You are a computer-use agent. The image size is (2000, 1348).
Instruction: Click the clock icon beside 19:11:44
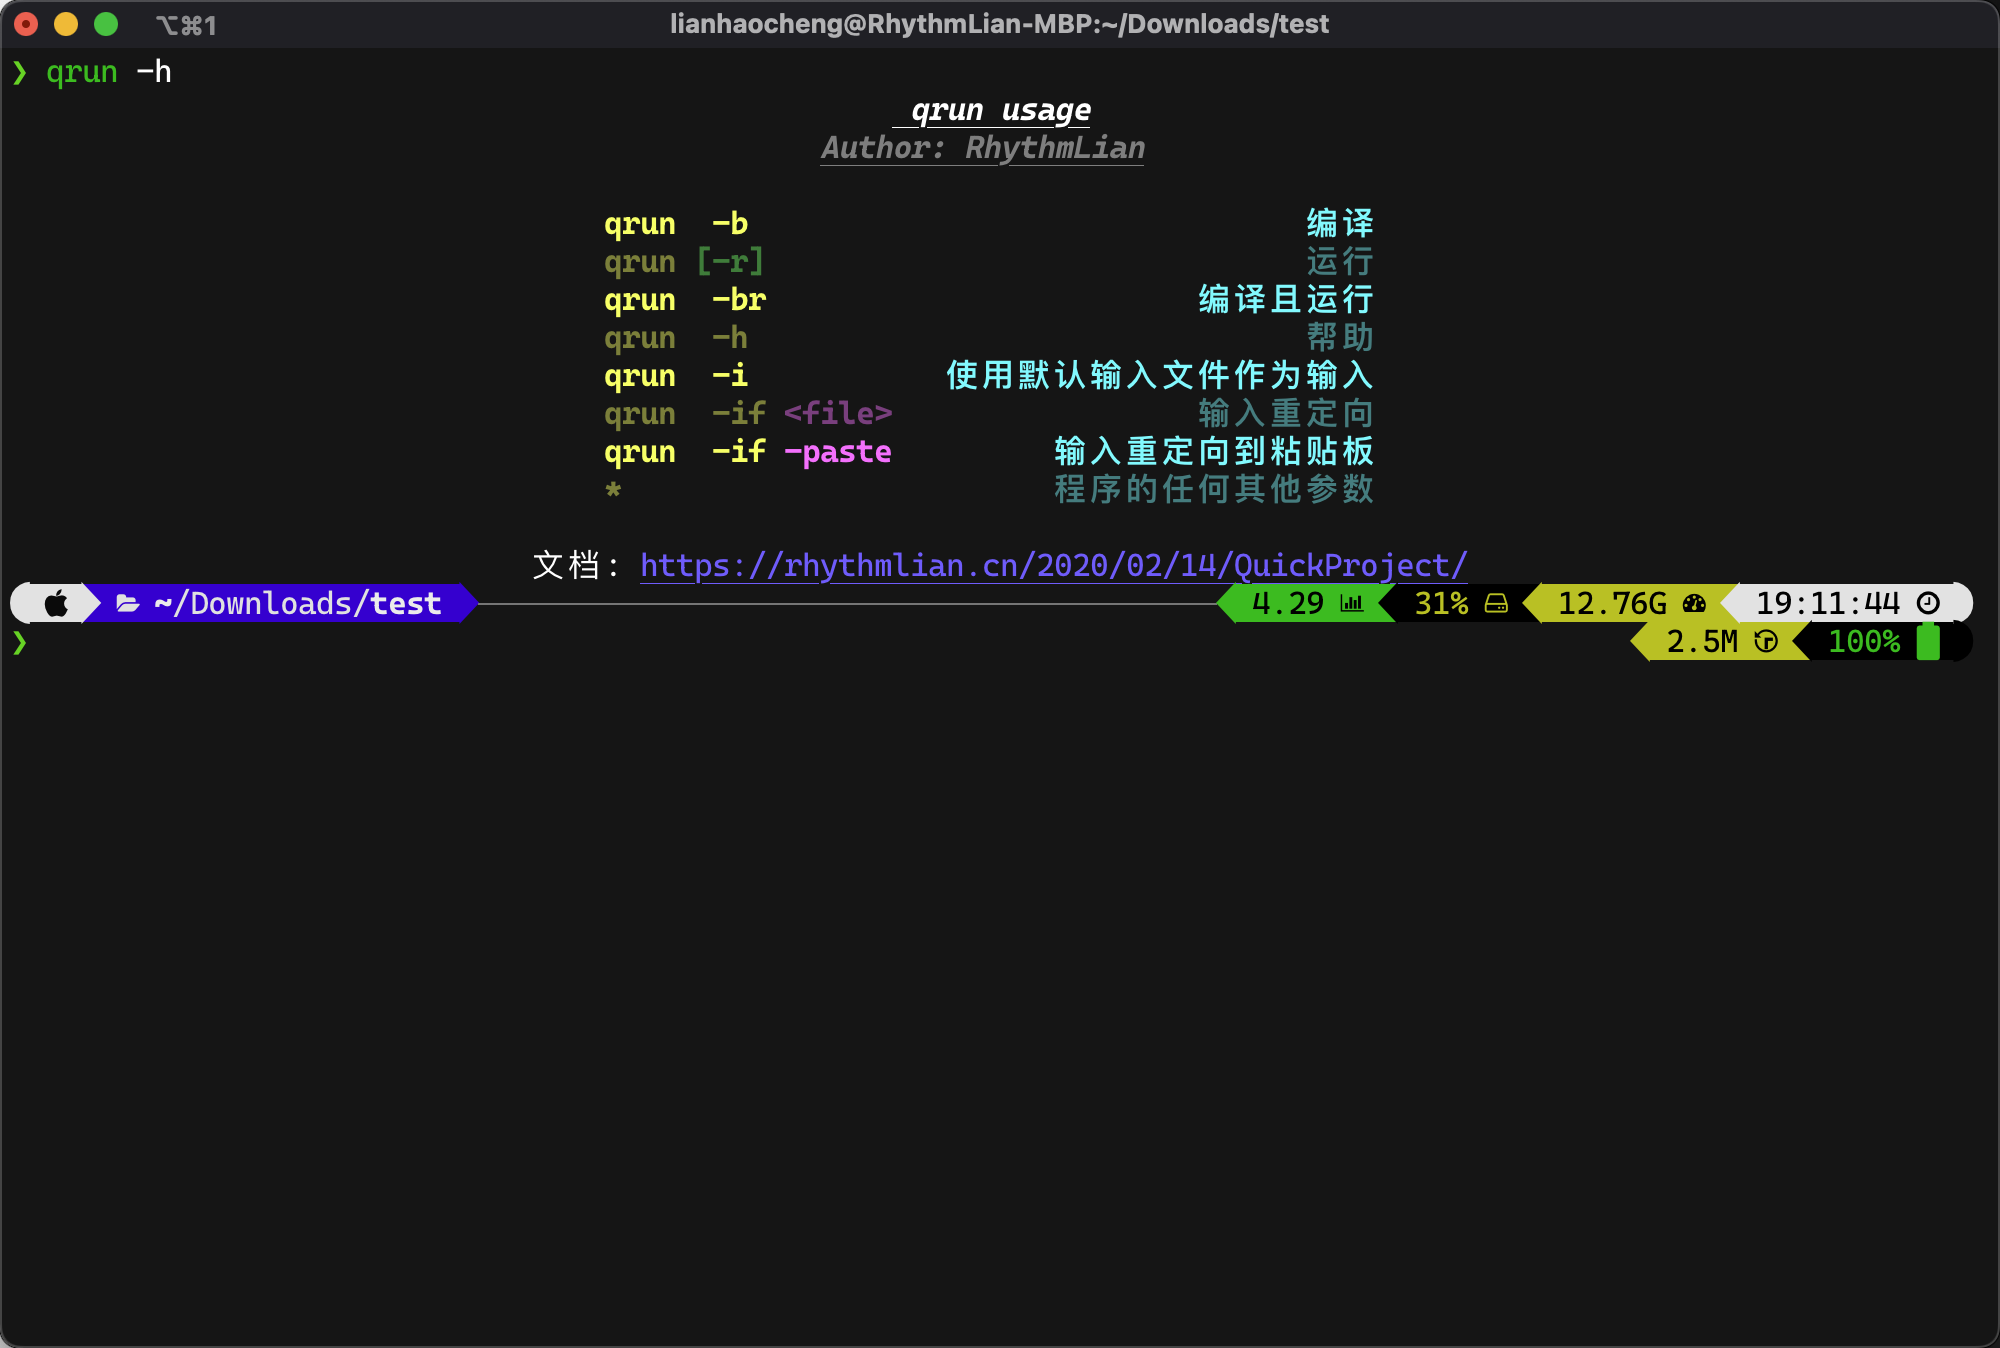1928,603
